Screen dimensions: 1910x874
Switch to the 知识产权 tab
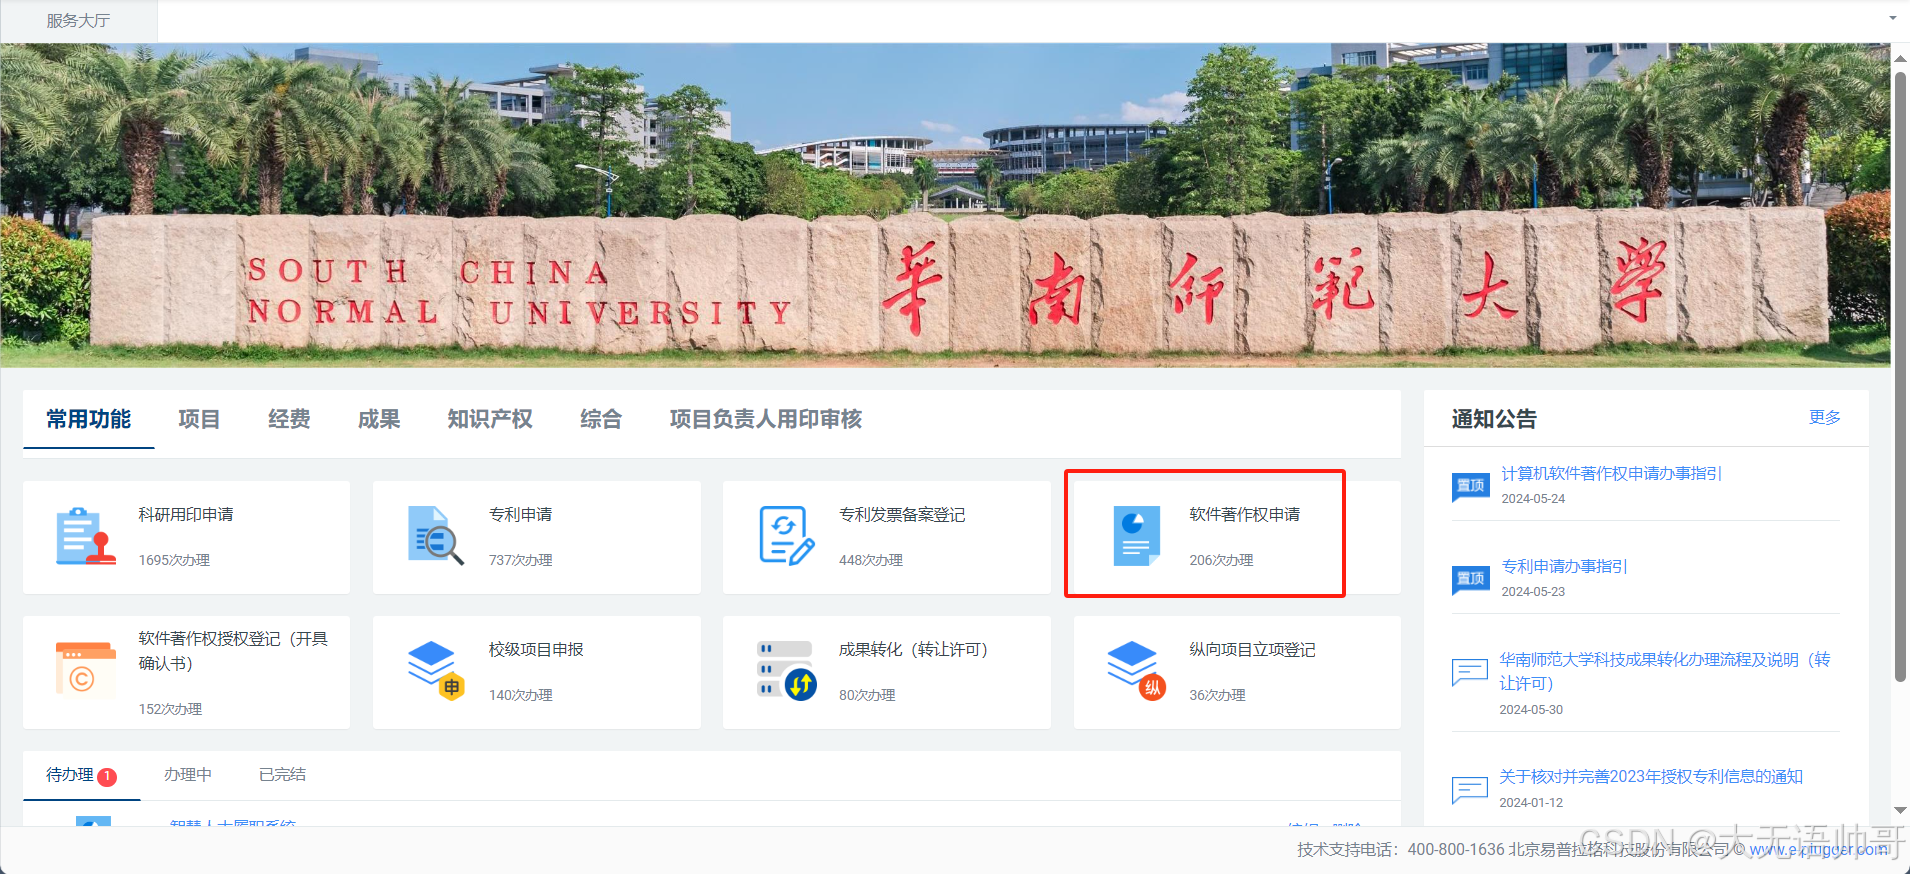pos(490,419)
